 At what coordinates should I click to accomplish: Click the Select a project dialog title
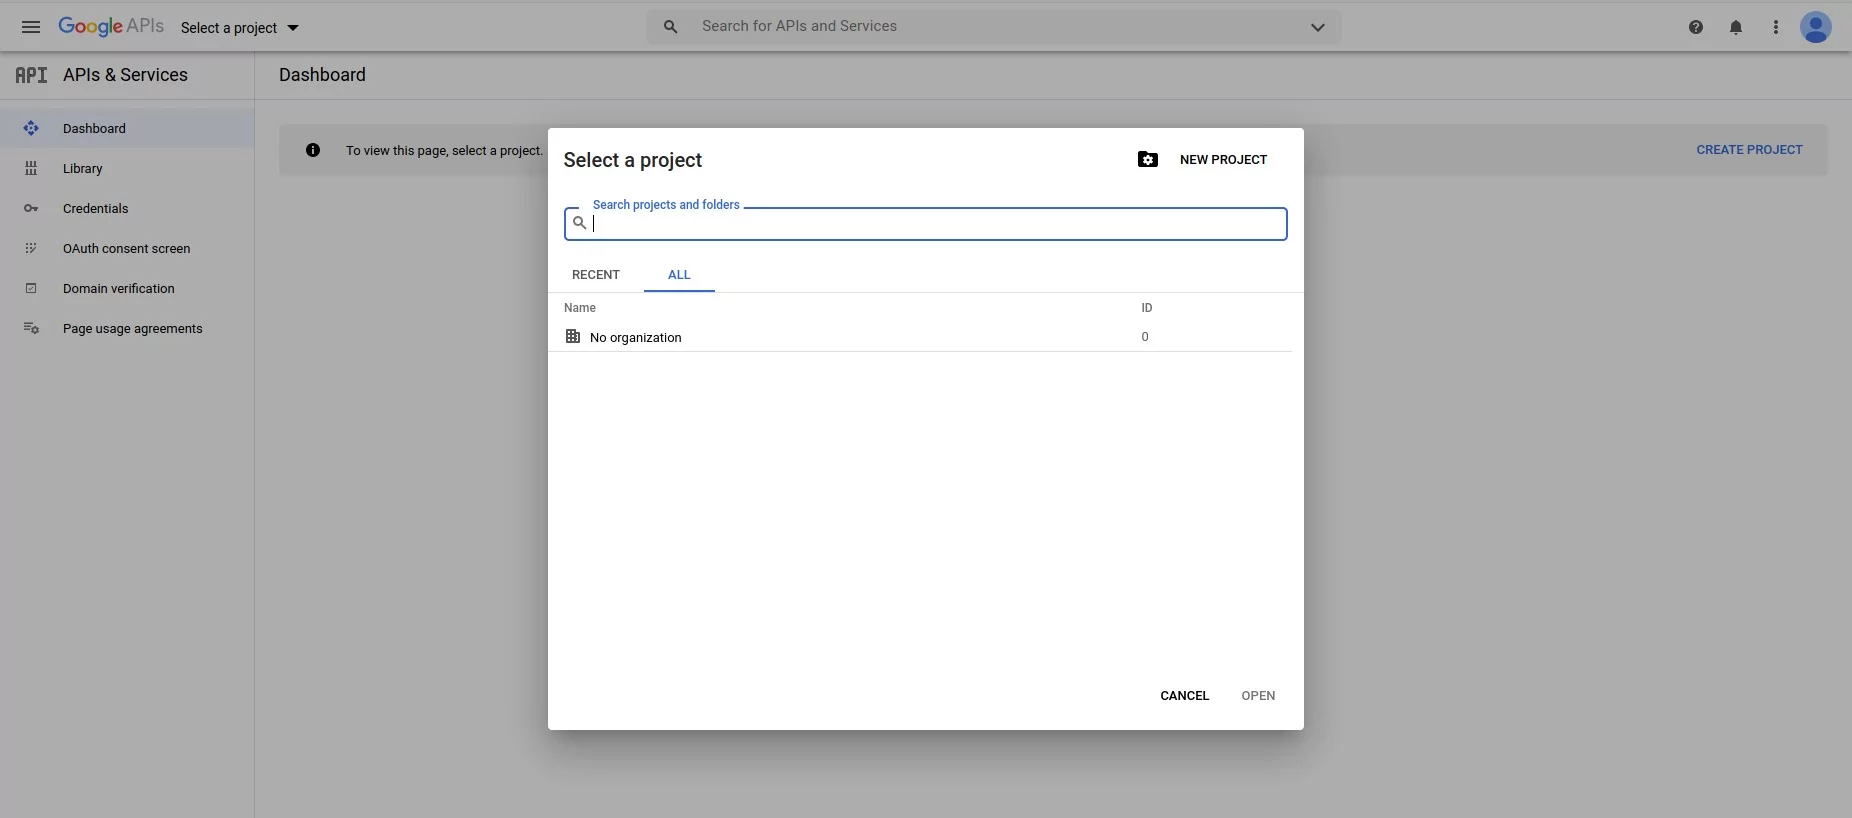[633, 160]
